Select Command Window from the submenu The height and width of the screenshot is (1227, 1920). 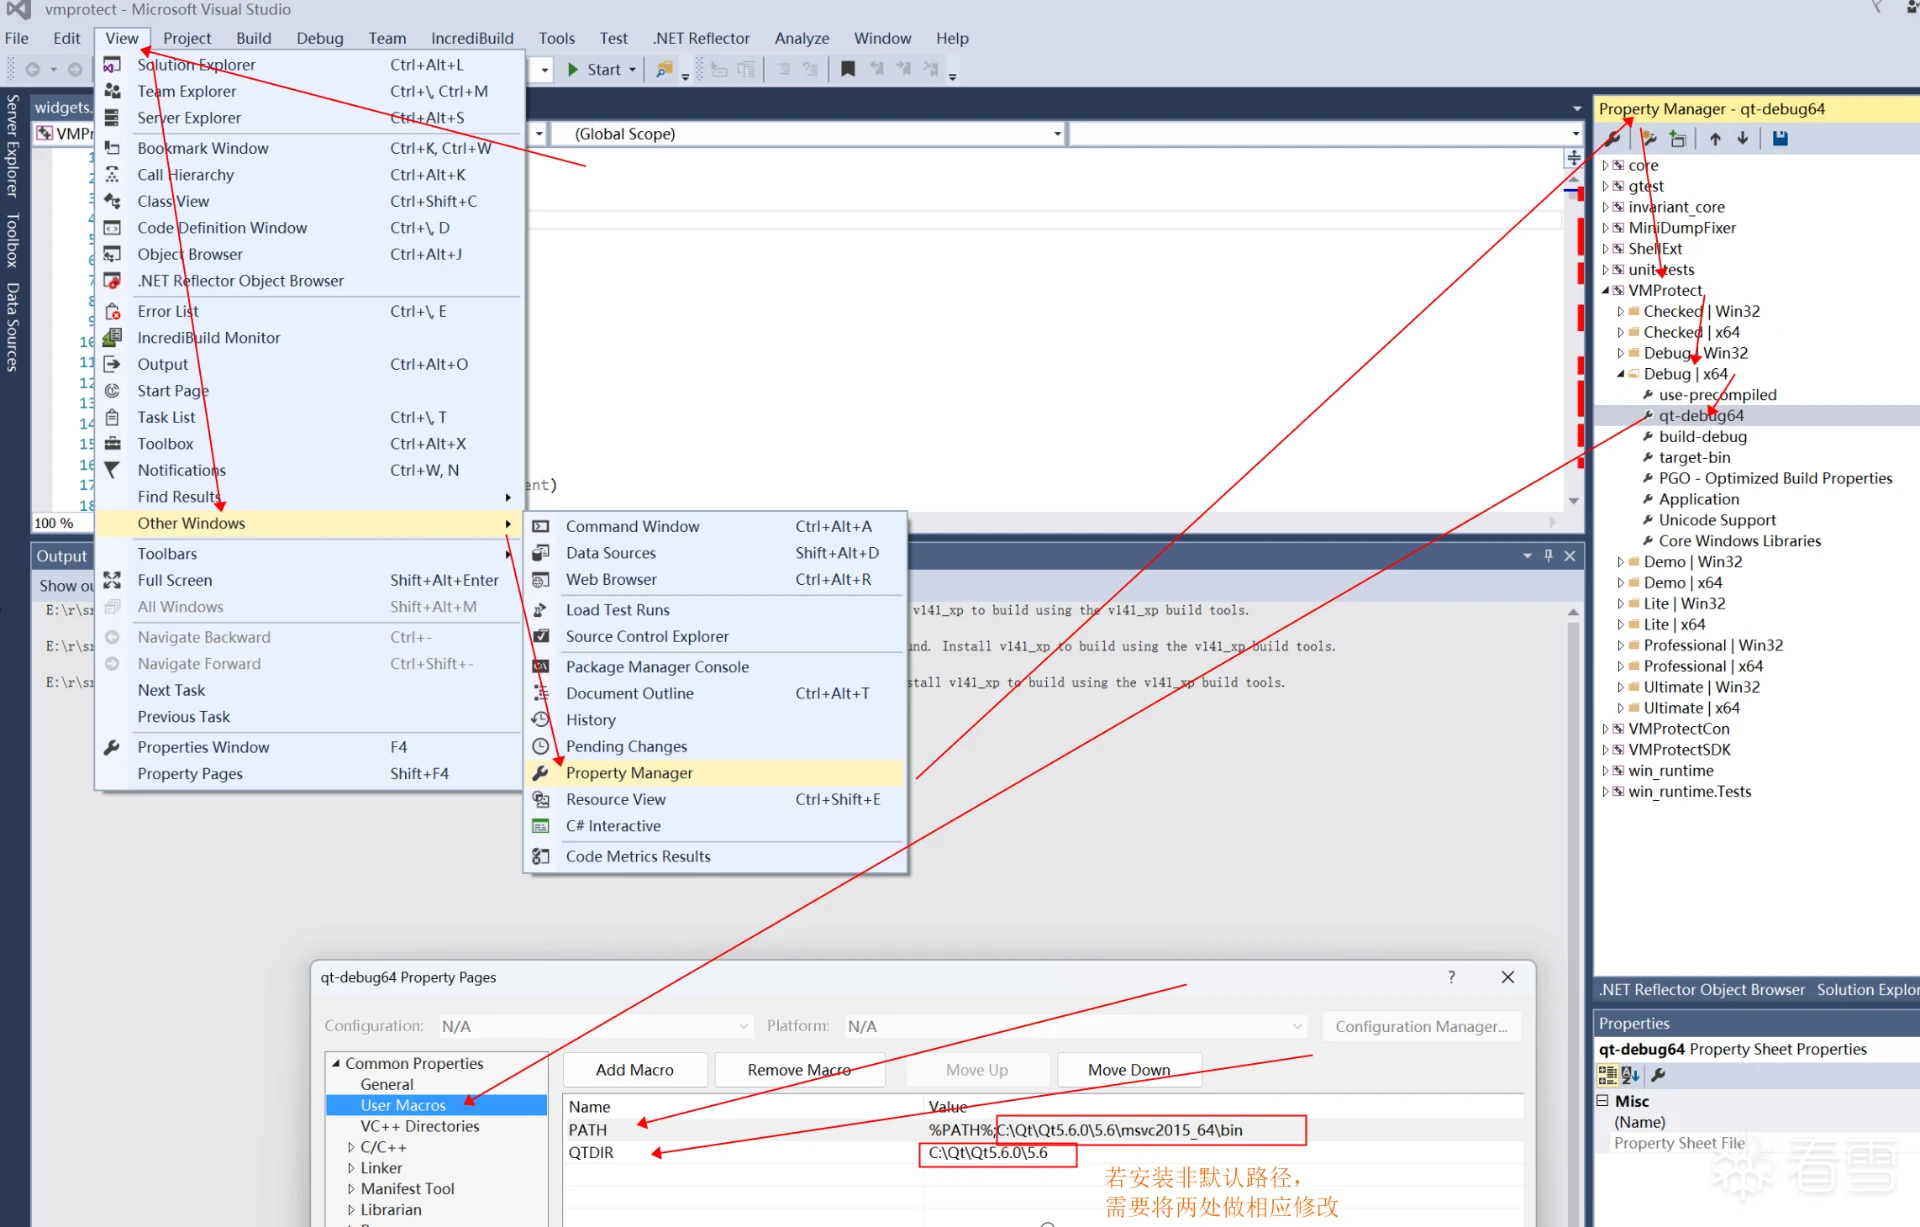coord(715,526)
